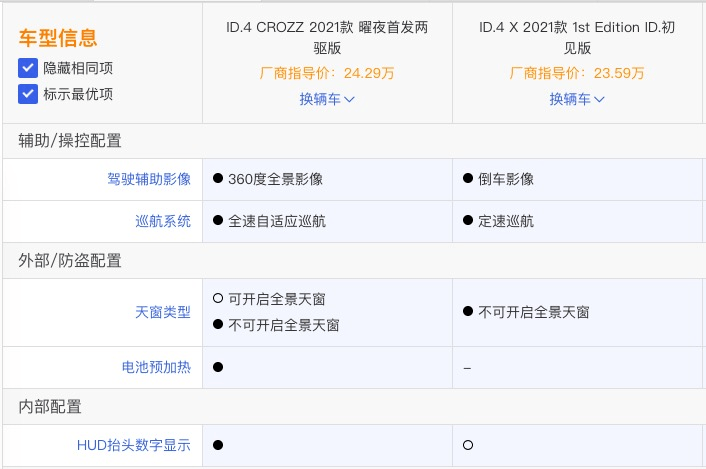Click the 天窗类型 row label
Viewport: 706px width, 469px height.
(x=163, y=312)
